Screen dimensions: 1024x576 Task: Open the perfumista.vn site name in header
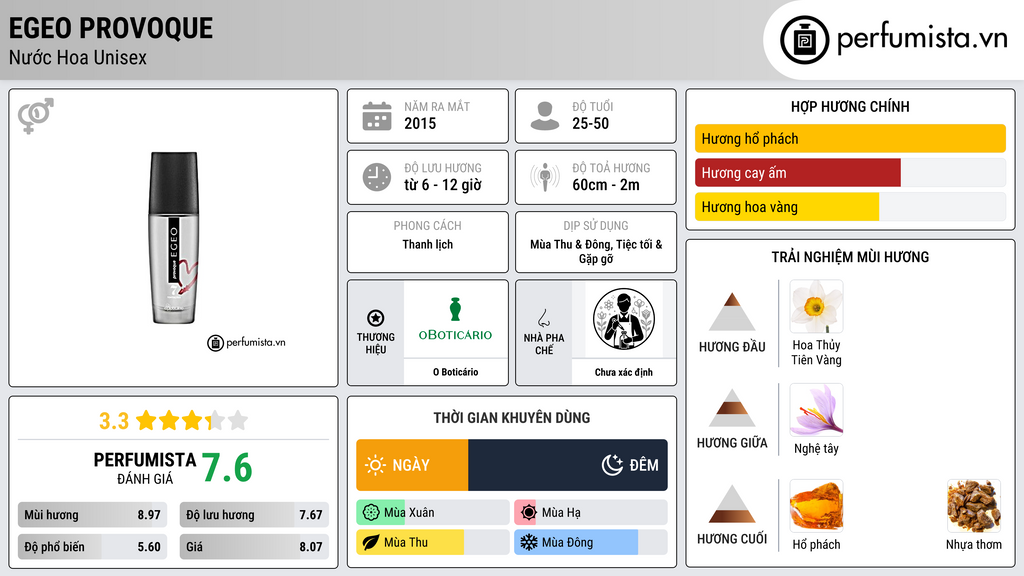click(x=922, y=39)
